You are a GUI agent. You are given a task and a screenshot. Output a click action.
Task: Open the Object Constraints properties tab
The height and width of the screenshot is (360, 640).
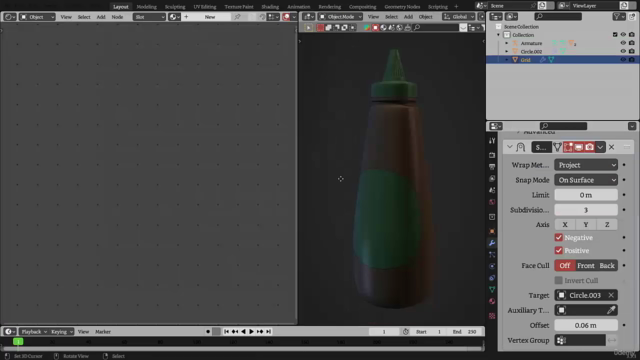492,278
